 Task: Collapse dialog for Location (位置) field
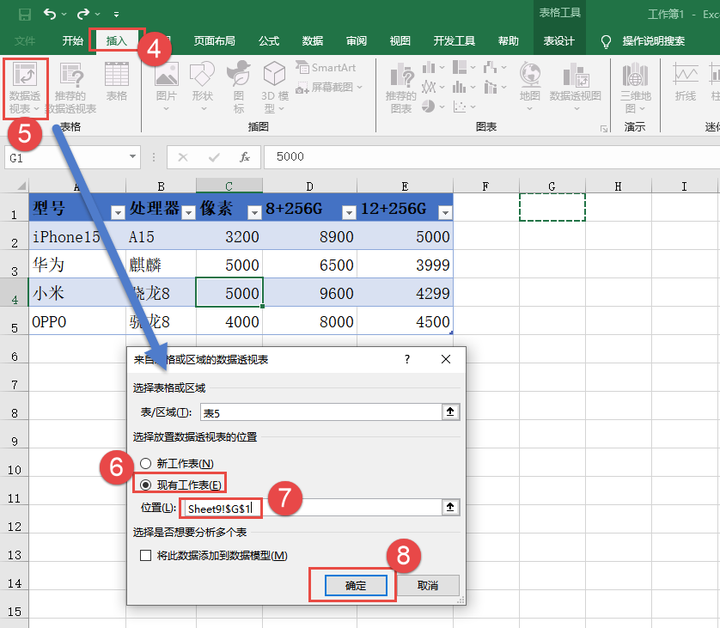tap(450, 507)
